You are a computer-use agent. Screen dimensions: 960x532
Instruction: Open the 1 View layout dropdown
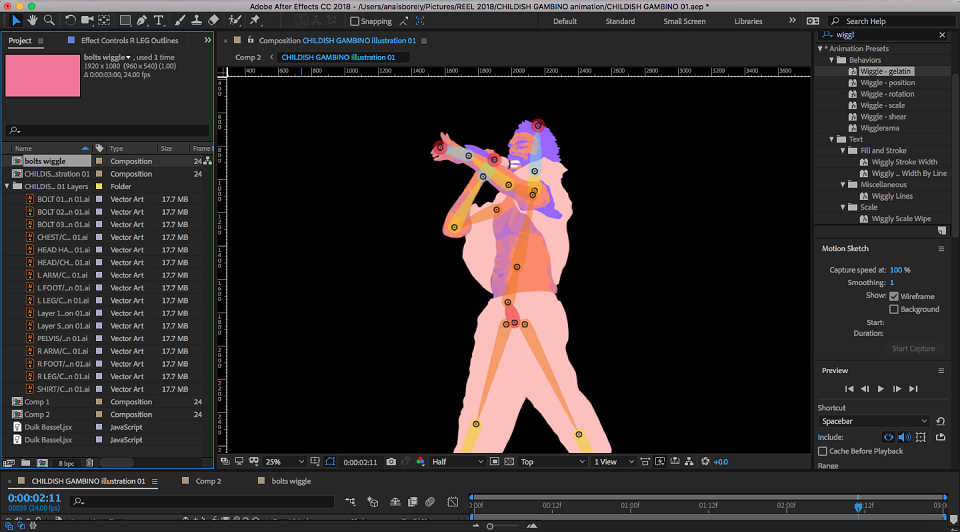[x=613, y=462]
